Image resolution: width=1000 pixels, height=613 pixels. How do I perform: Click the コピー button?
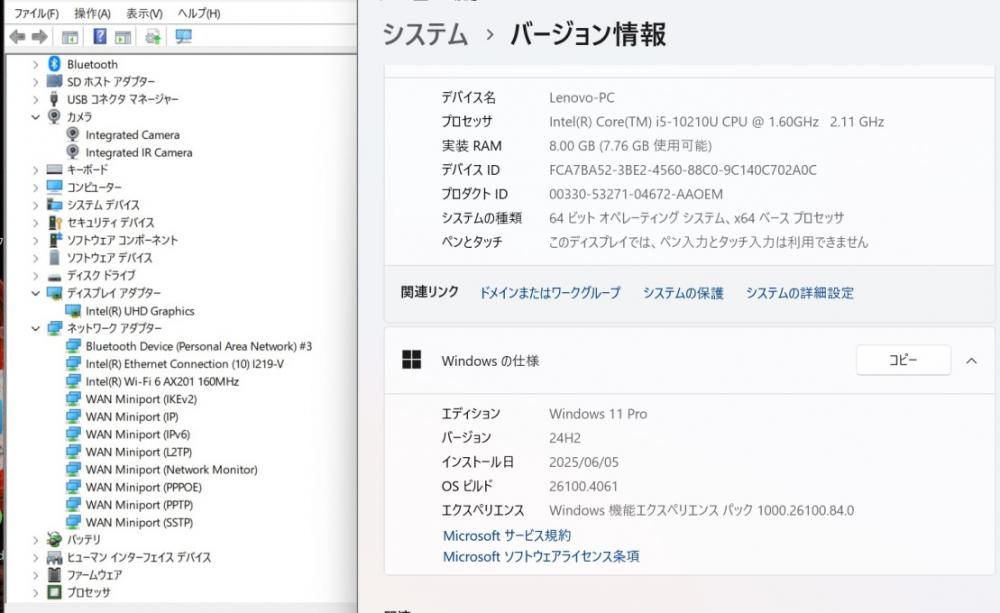coord(903,360)
